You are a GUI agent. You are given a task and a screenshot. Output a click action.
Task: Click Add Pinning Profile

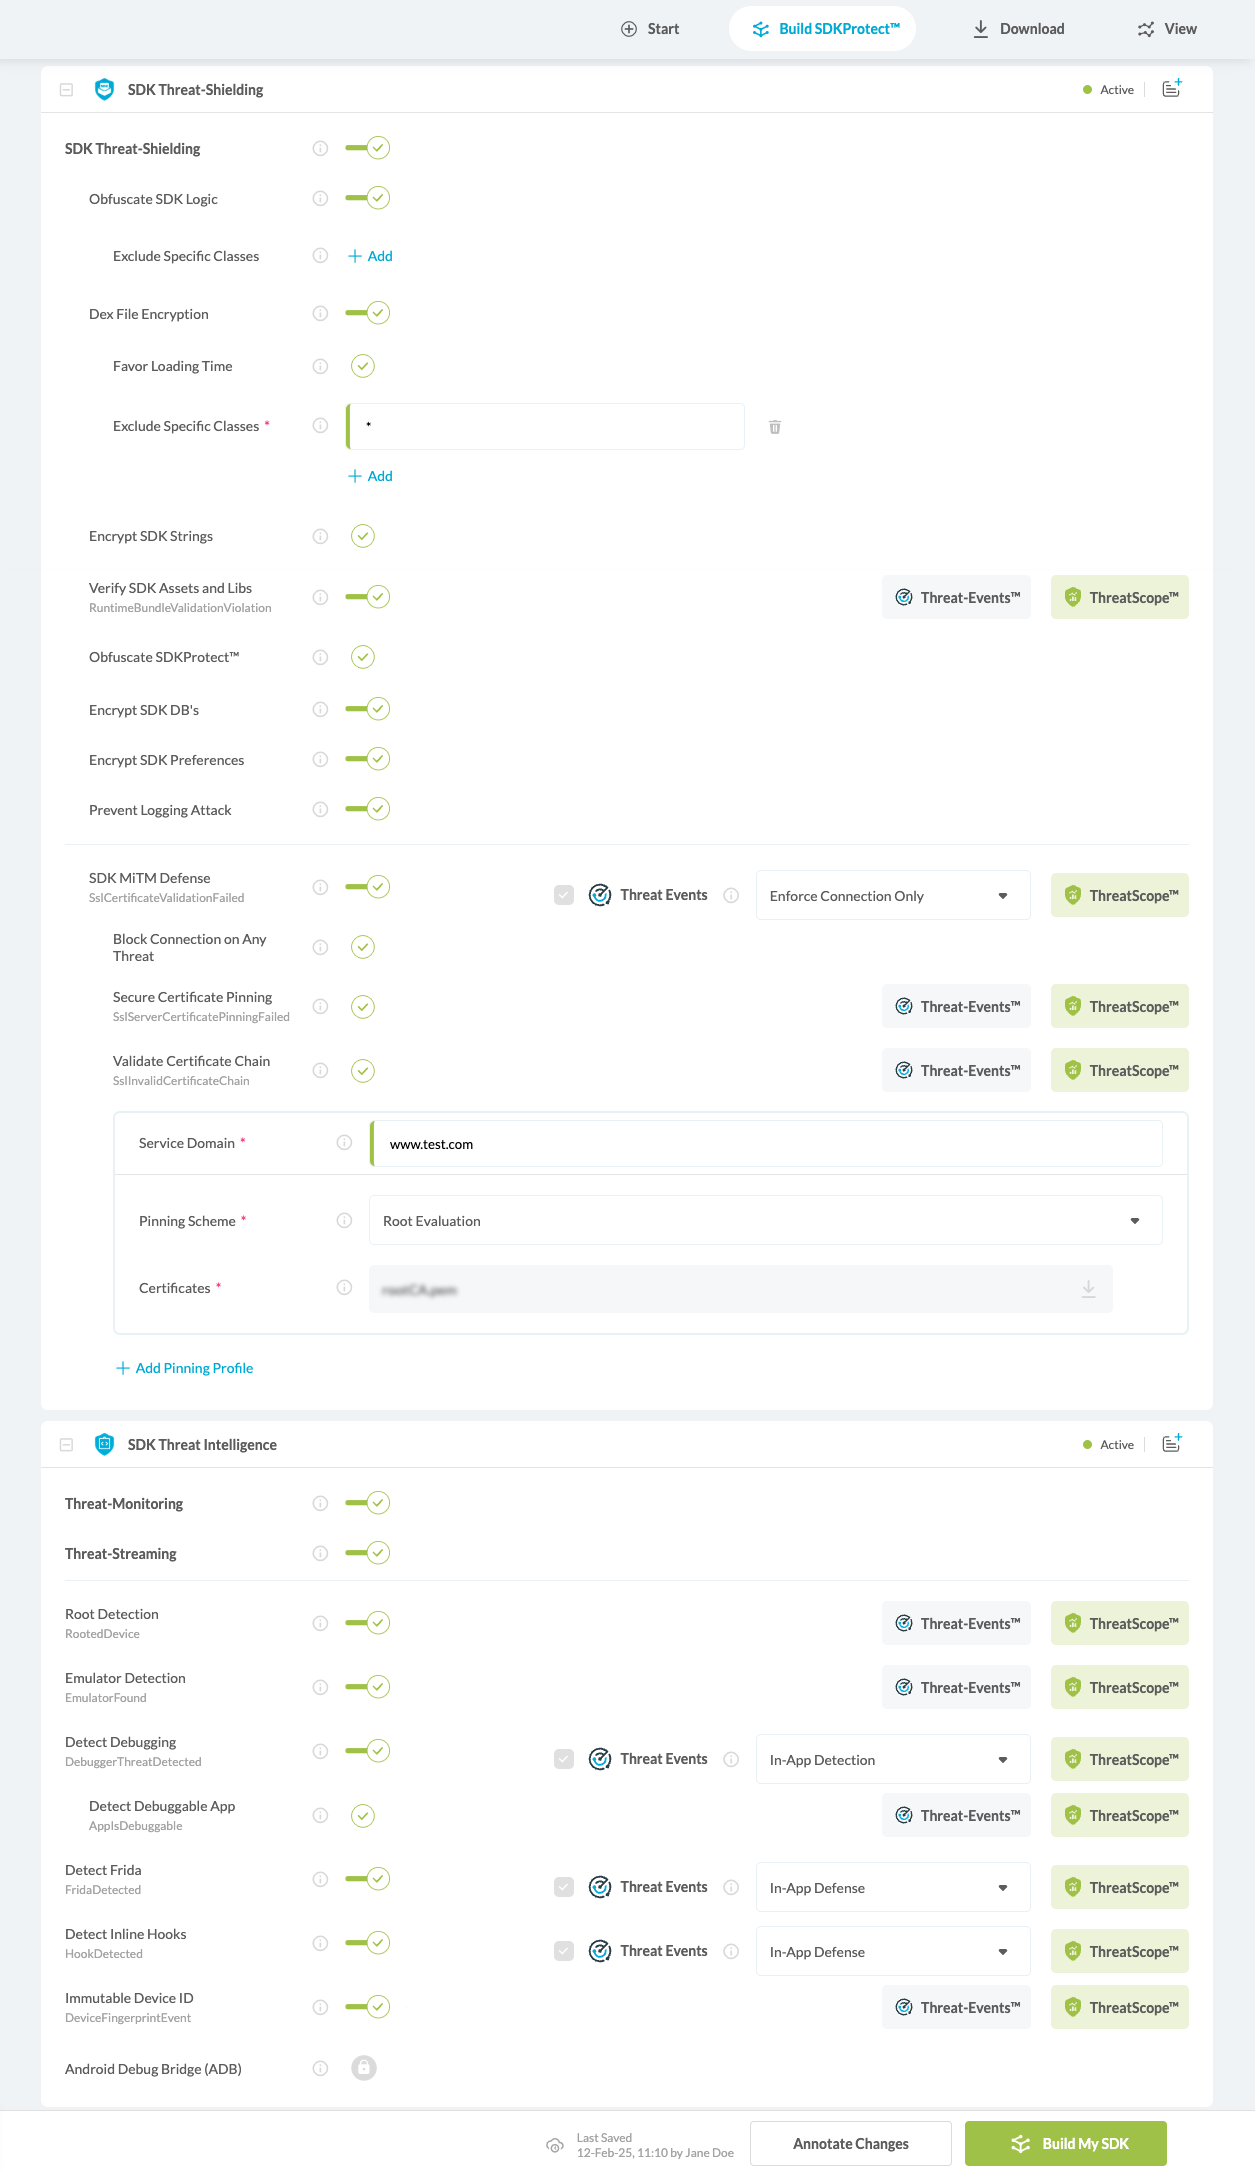click(184, 1367)
